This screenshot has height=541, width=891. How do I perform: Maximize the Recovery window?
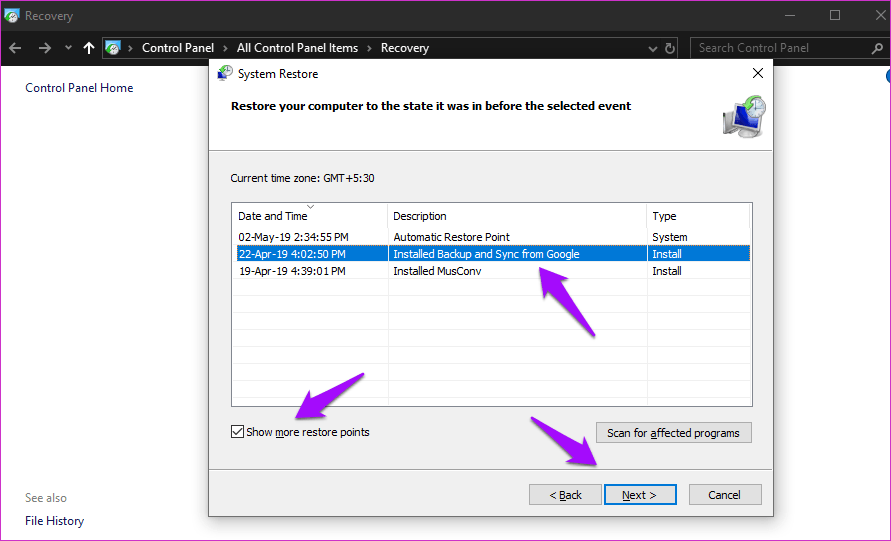pos(835,15)
